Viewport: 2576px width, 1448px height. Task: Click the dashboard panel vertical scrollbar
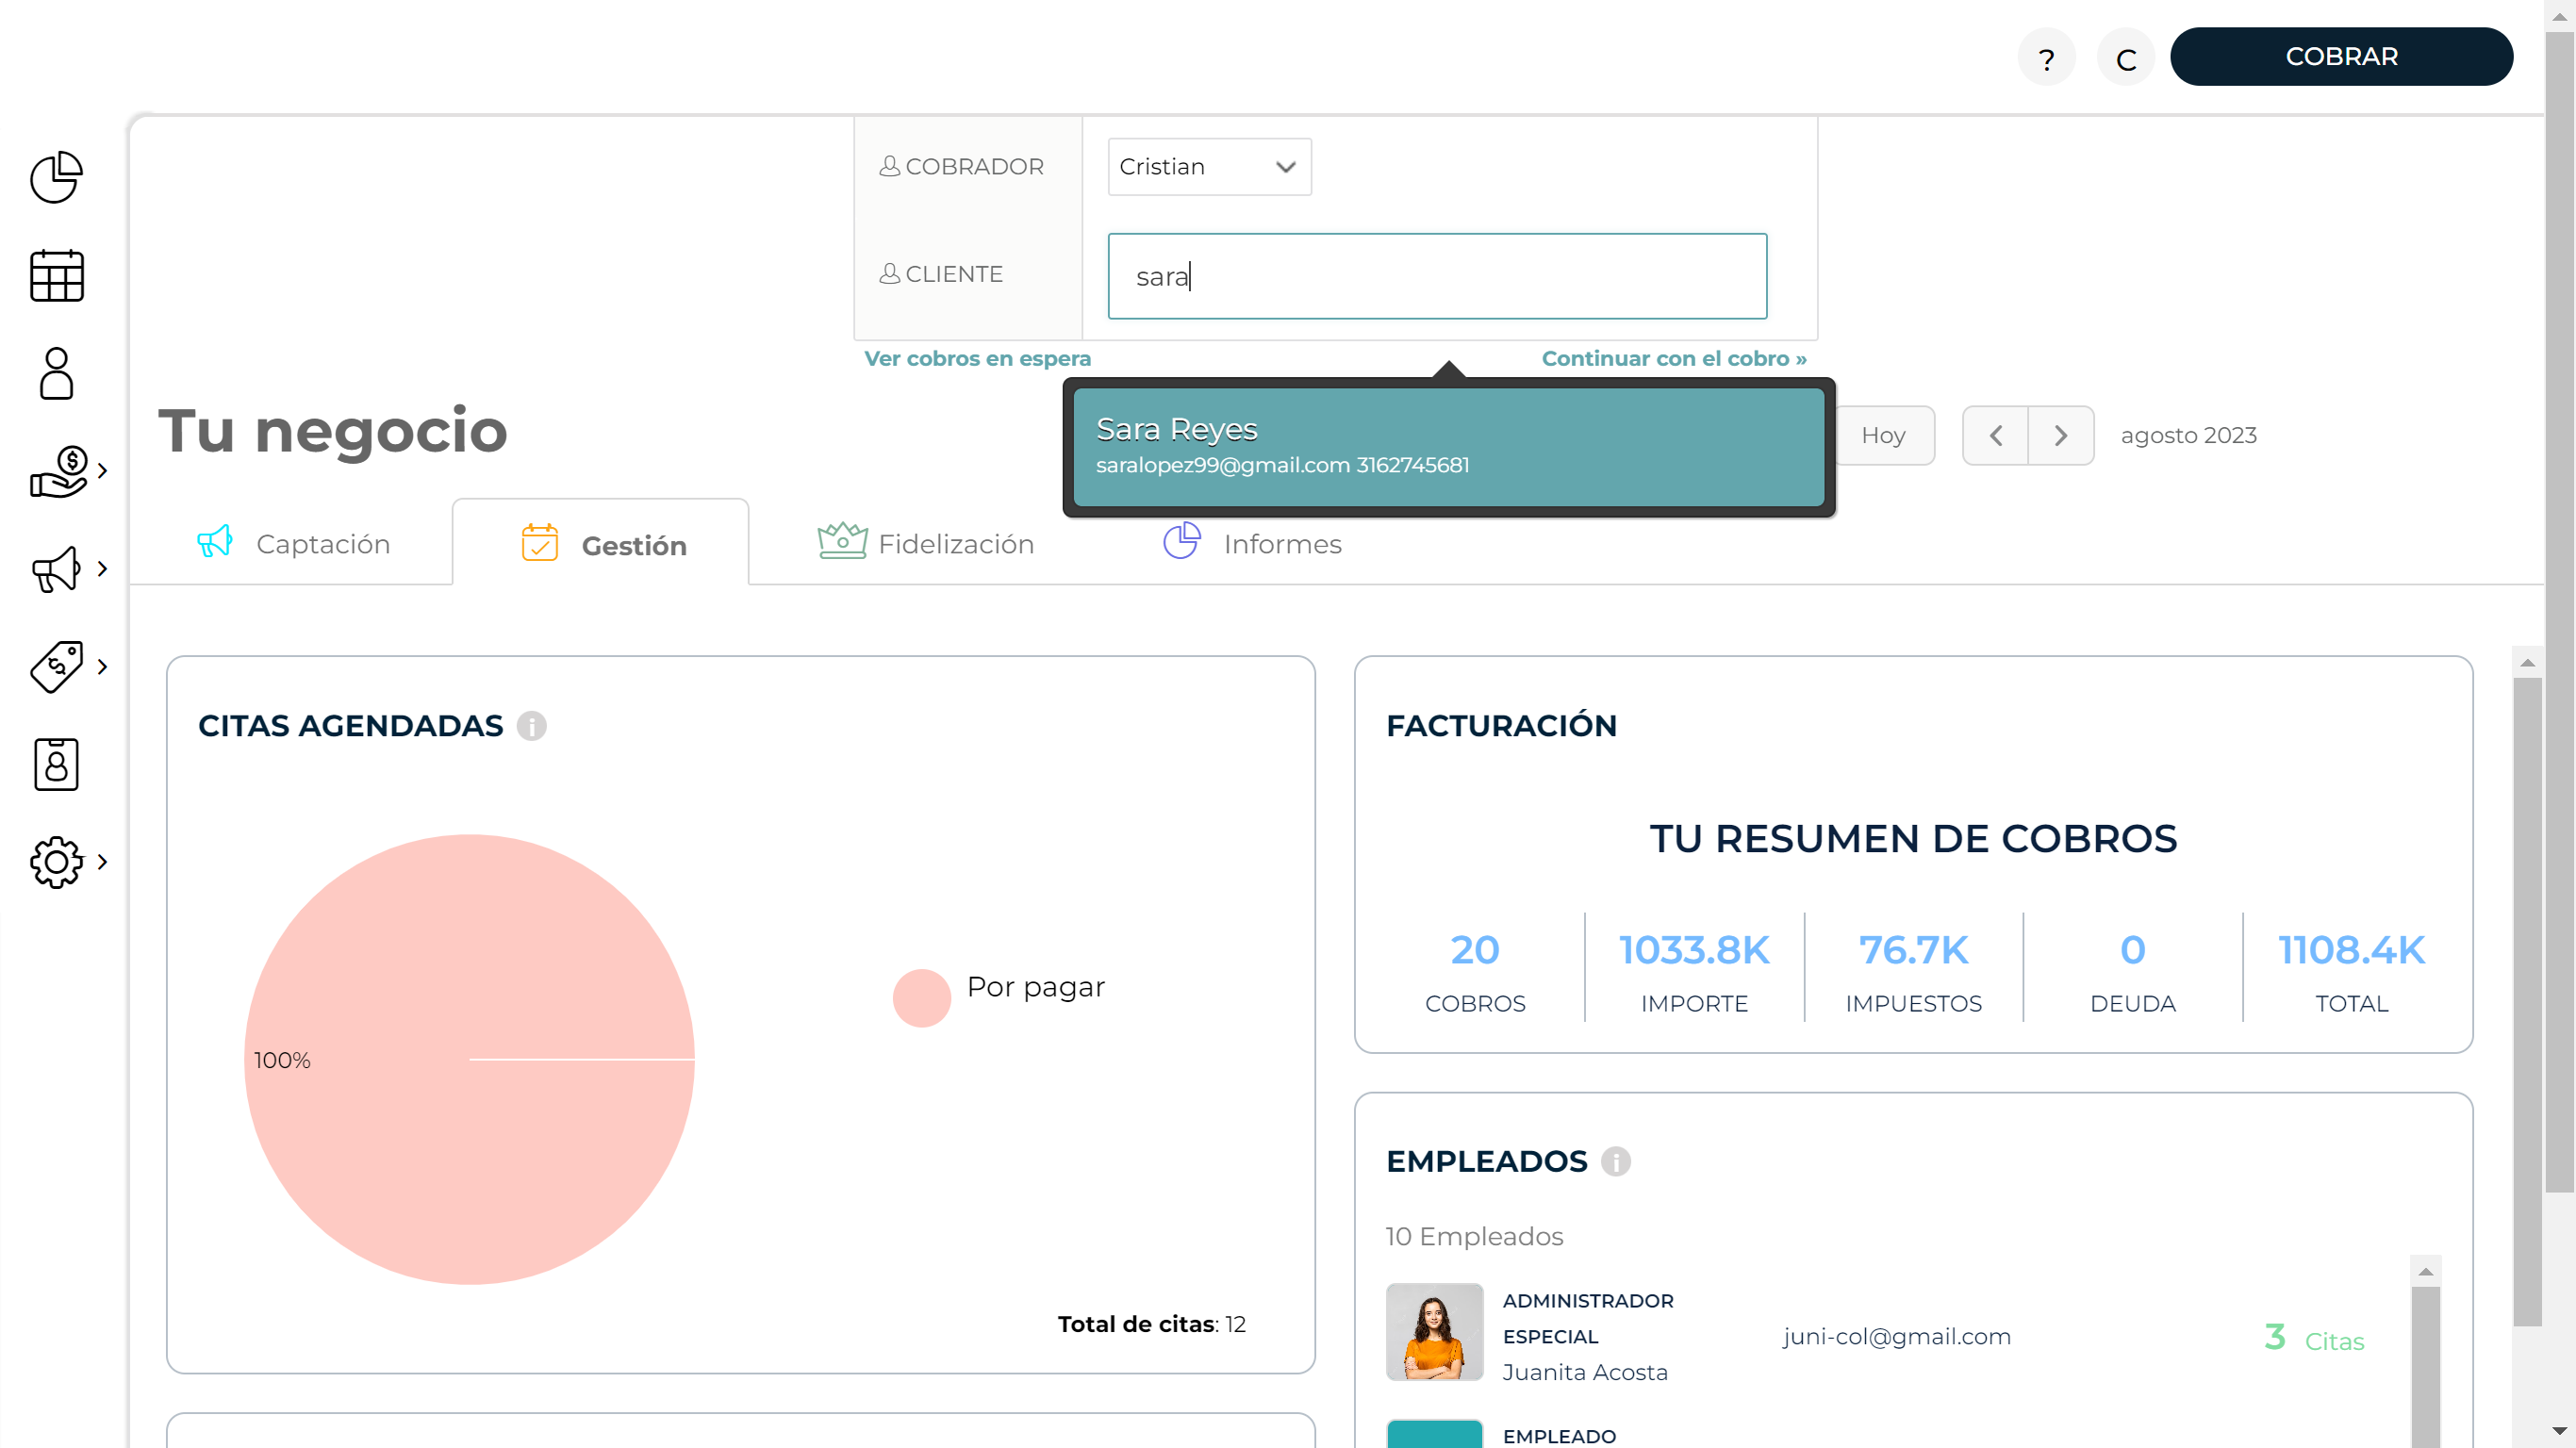2527,1001
